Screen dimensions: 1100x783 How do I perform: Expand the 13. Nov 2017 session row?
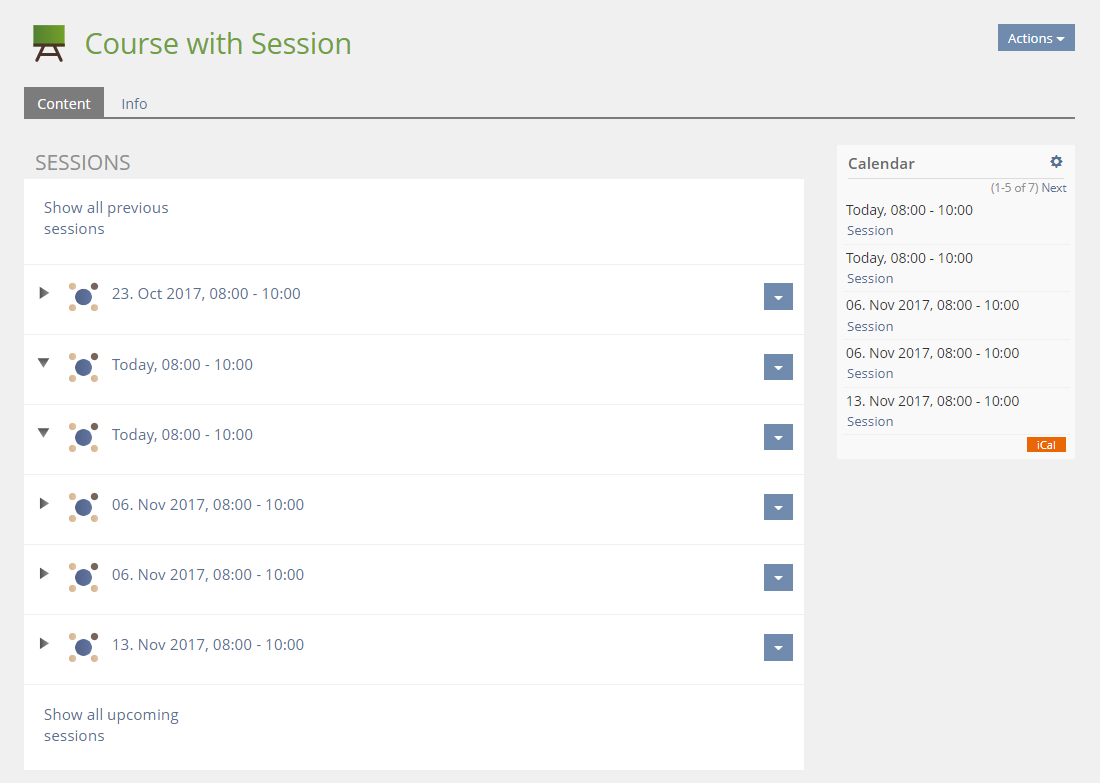(x=44, y=643)
